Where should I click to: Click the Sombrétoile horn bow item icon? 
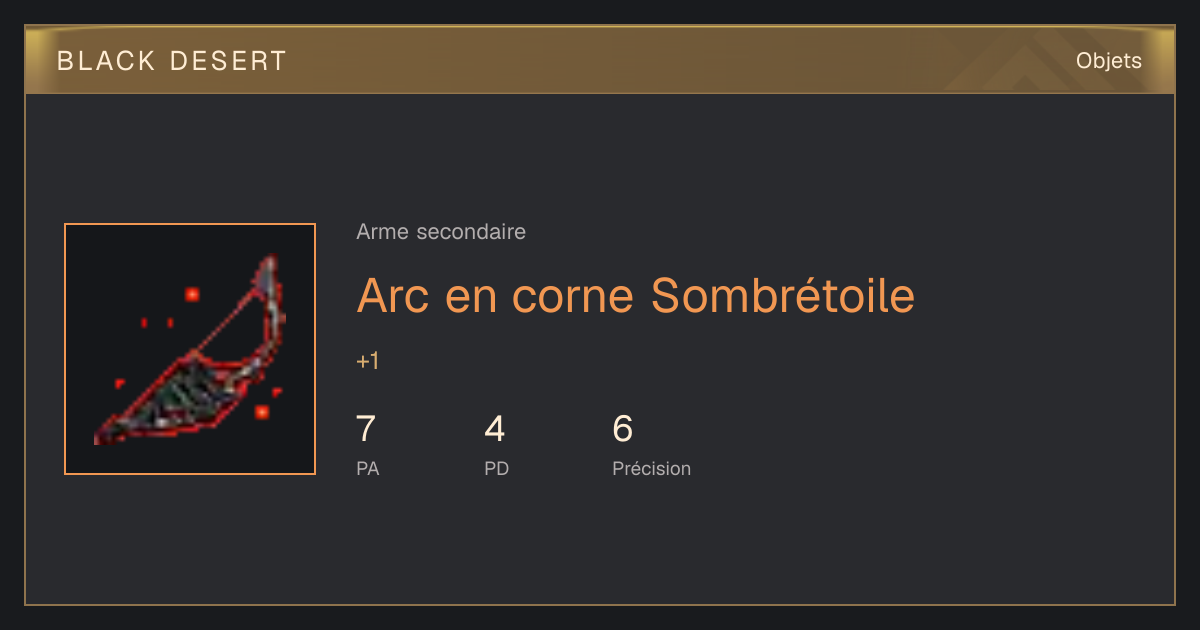point(190,349)
